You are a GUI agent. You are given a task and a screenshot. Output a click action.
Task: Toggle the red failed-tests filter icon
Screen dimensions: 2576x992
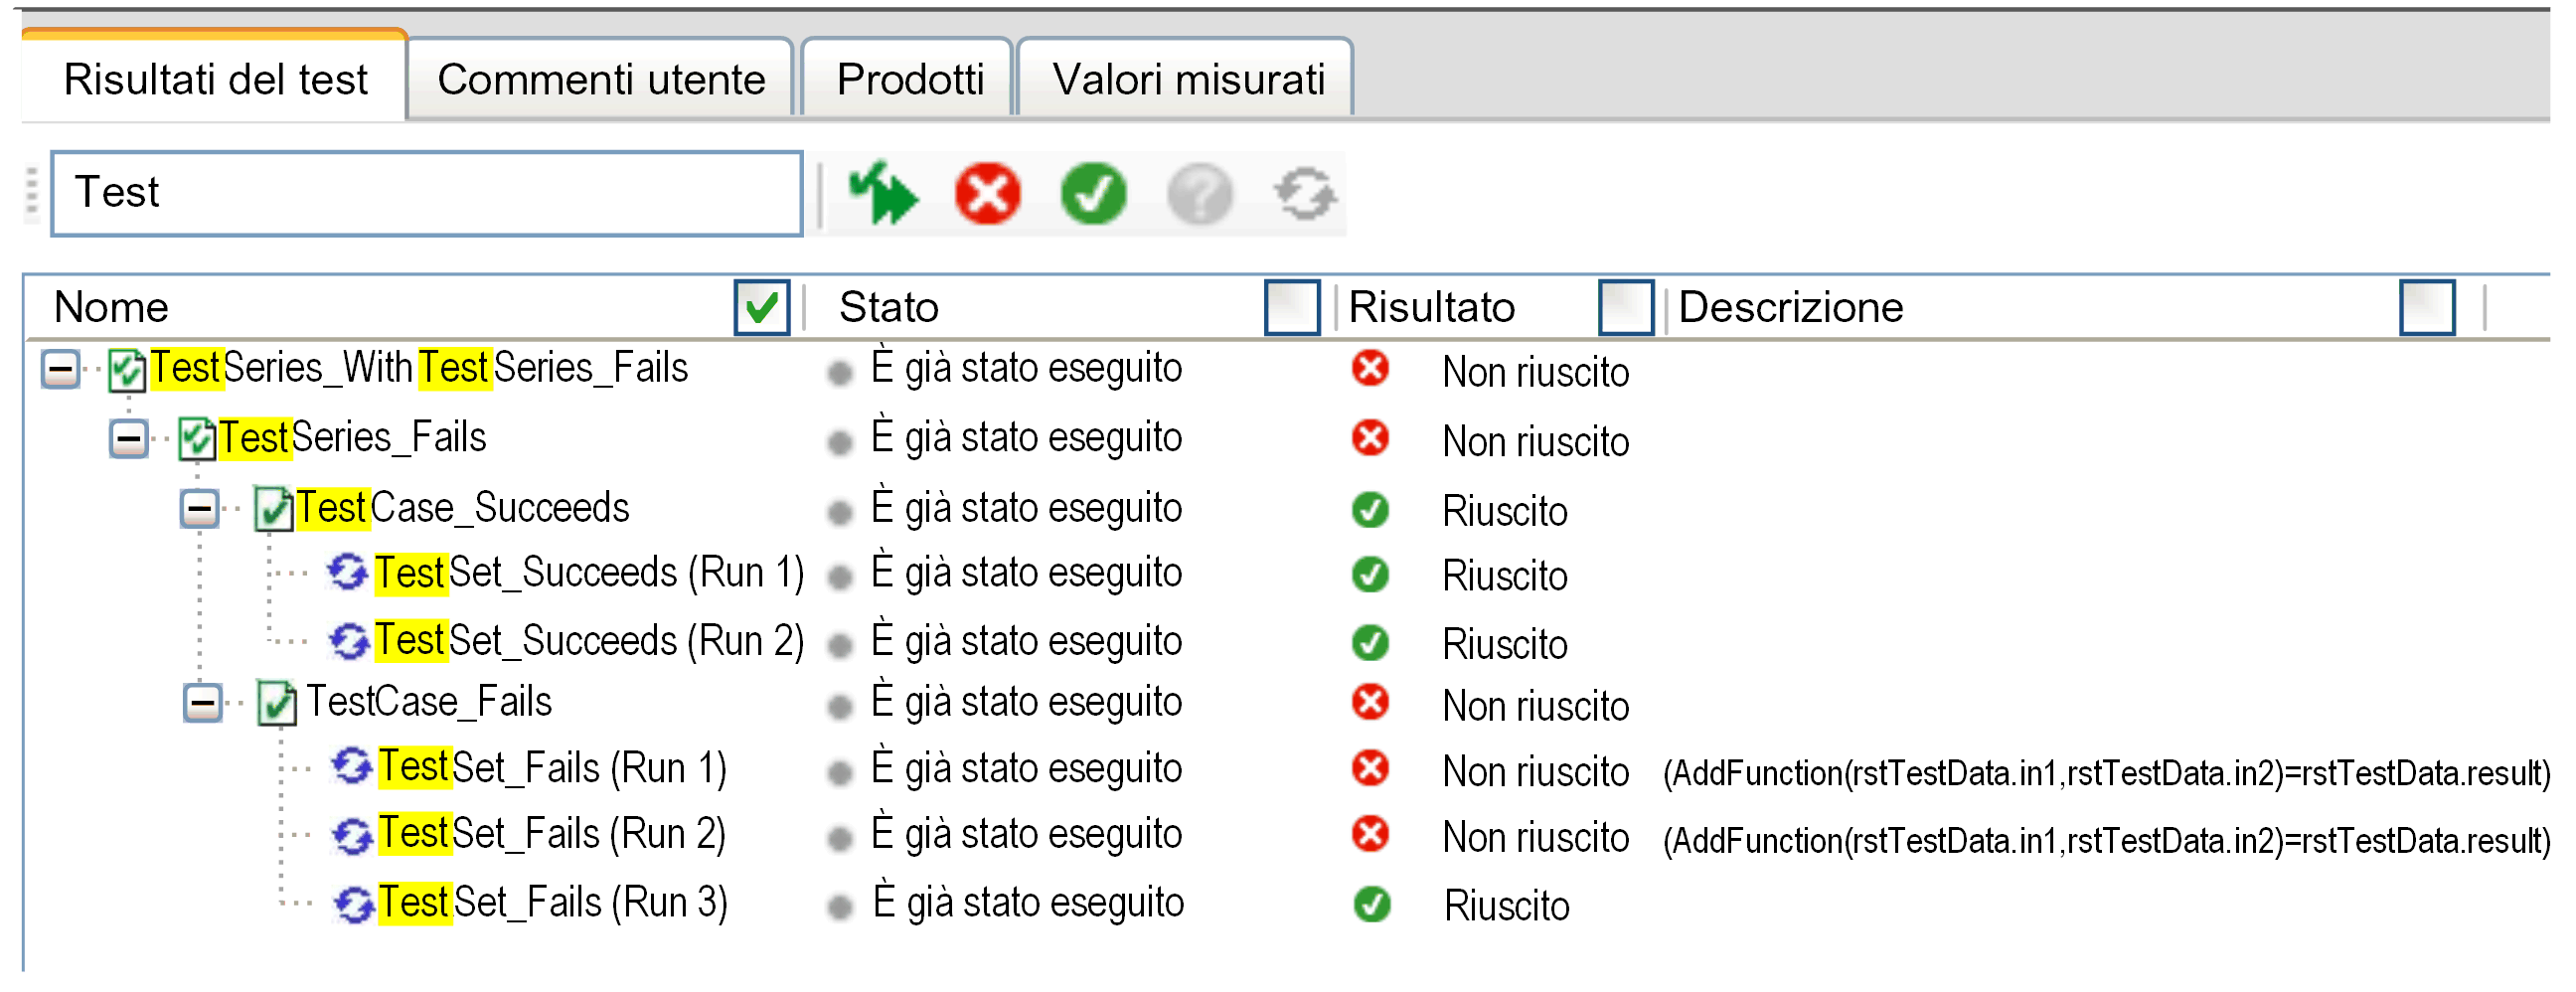(987, 193)
